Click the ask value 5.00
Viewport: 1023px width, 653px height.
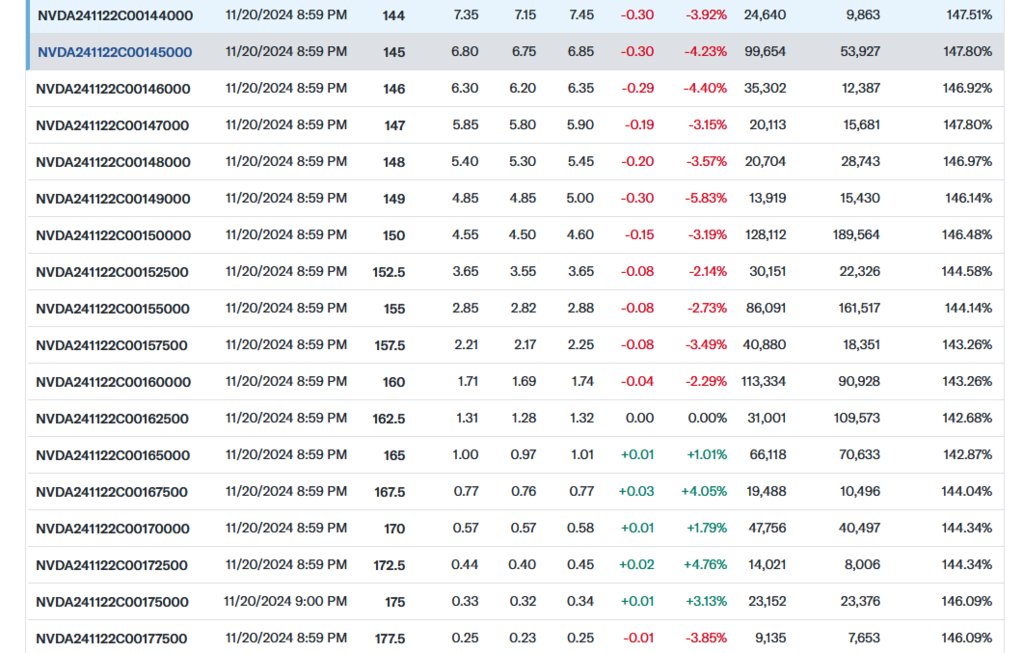click(580, 198)
